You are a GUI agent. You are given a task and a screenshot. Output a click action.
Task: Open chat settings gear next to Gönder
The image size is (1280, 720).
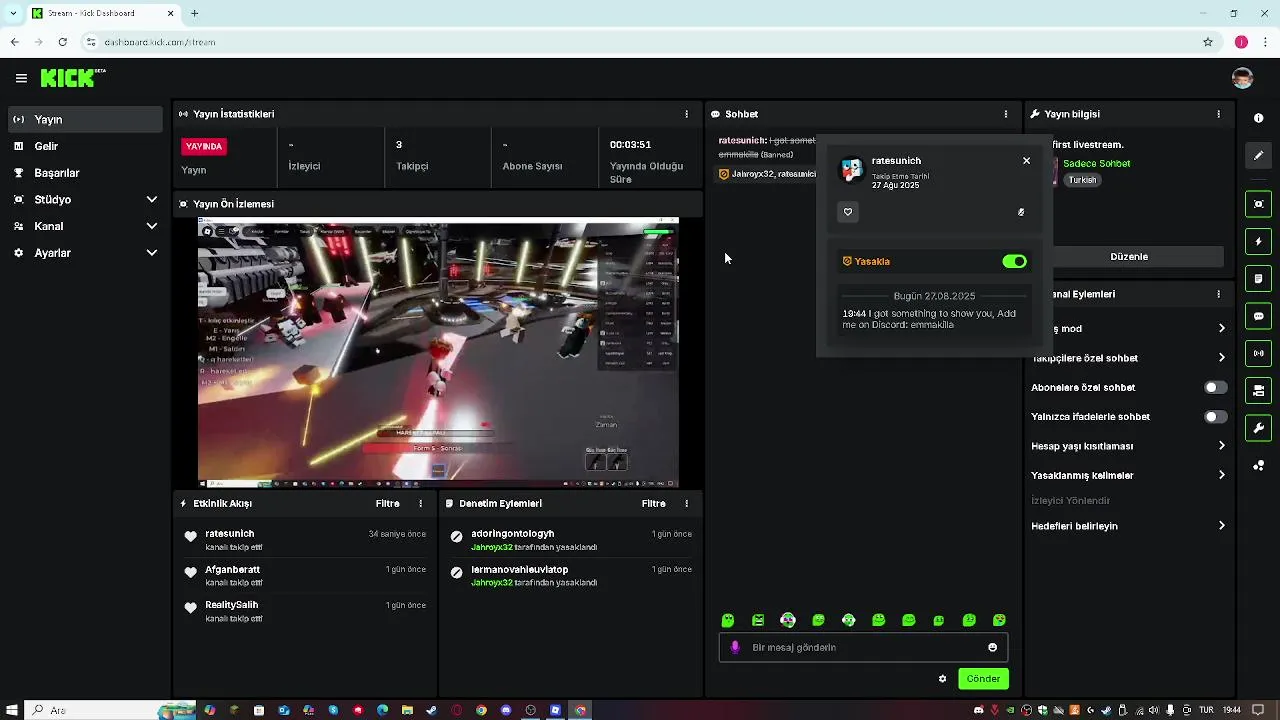coord(942,679)
